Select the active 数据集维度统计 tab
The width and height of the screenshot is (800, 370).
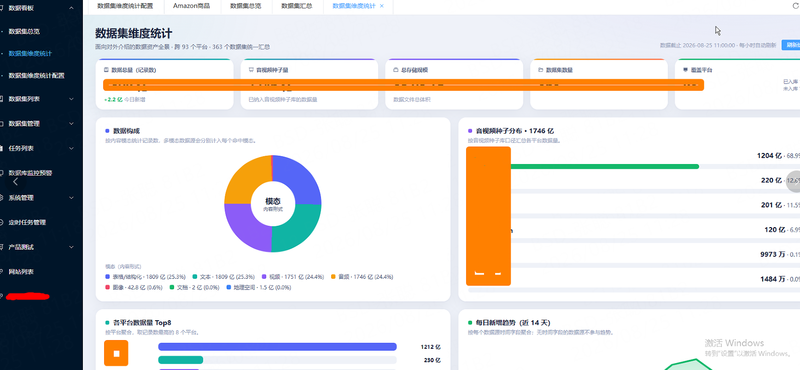(354, 6)
